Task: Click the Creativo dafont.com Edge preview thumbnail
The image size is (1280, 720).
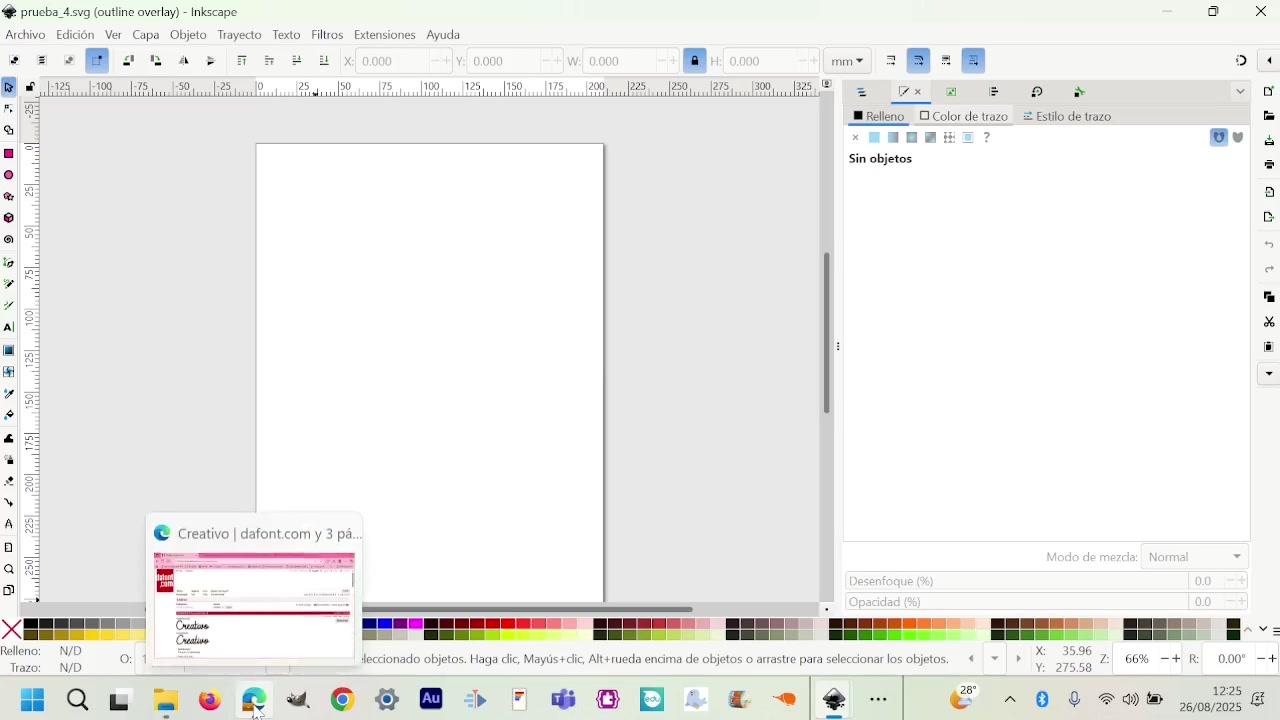Action: (254, 605)
